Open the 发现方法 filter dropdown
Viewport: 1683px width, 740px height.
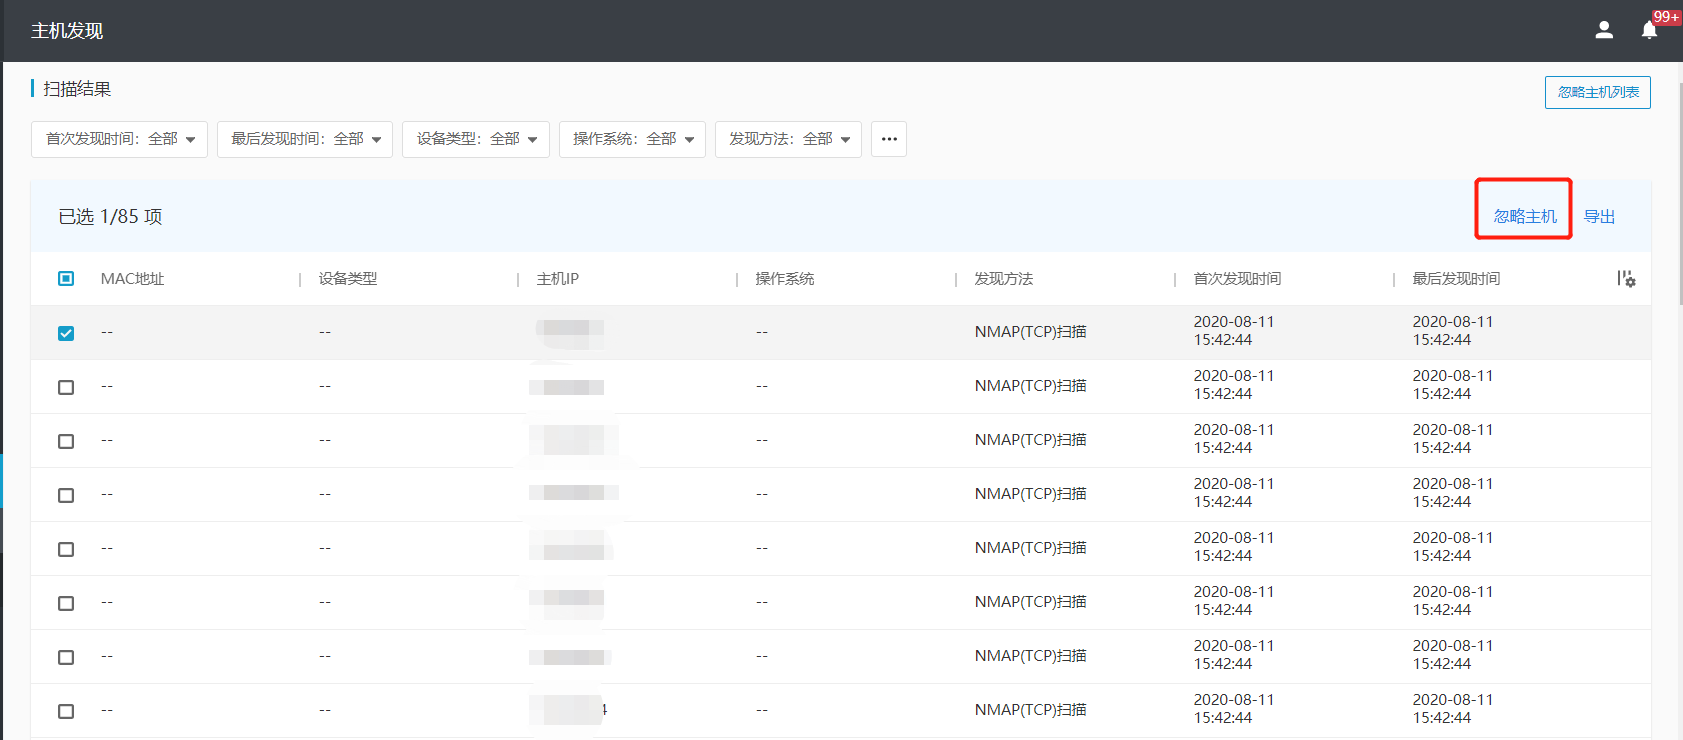(788, 139)
